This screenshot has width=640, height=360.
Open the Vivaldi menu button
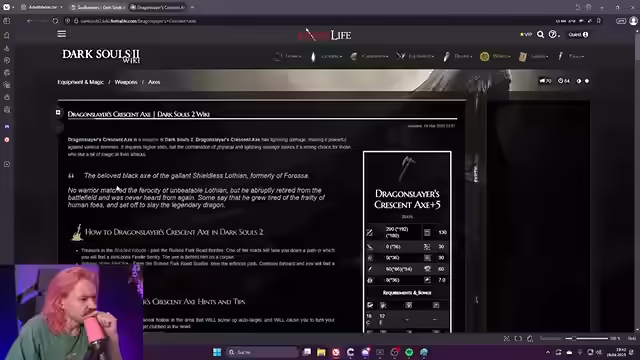[7, 7]
